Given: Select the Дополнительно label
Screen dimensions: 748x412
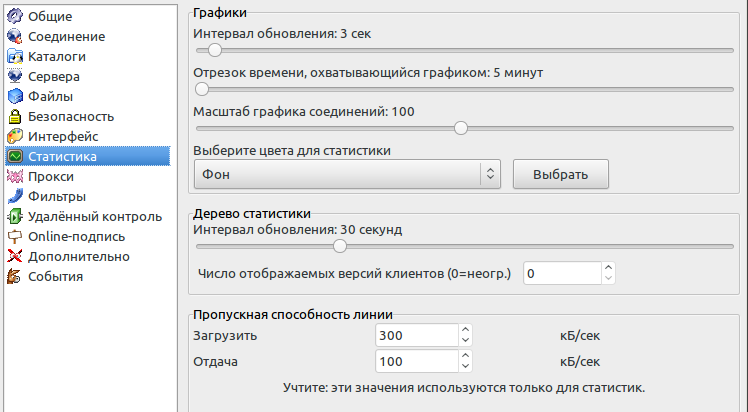Looking at the screenshot, I should coord(79,257).
